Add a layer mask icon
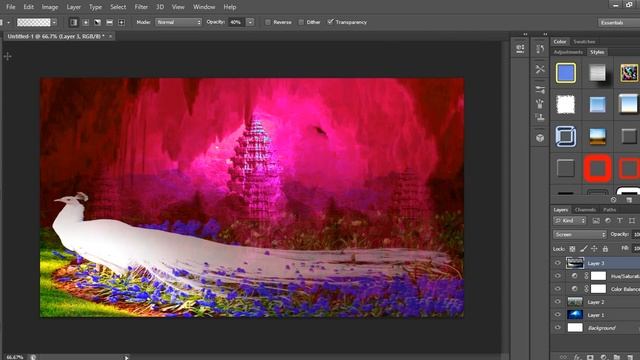 point(590,357)
